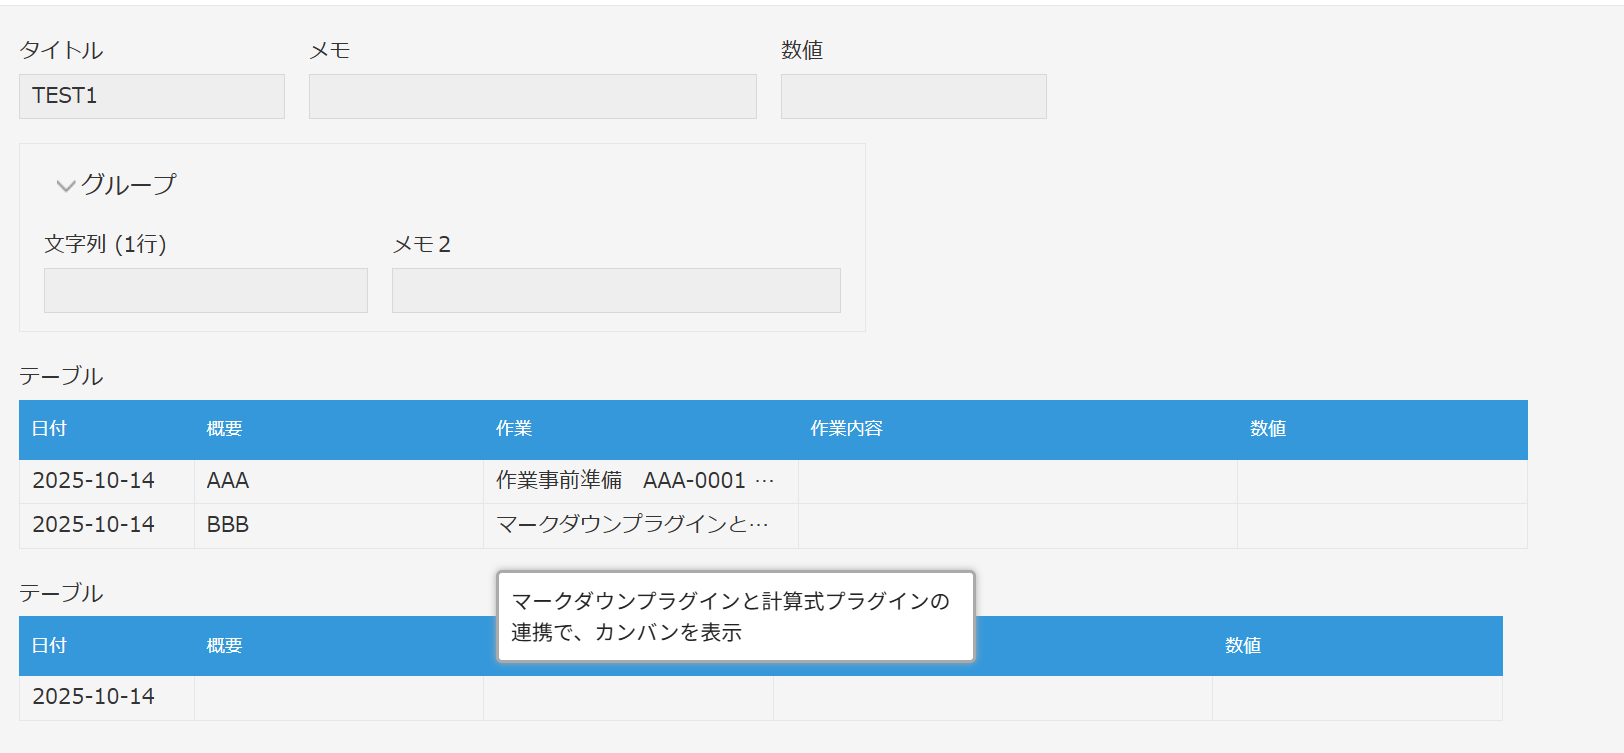Screen dimensions: 1624x753
Task: Select the 数値 input field above the tables
Action: [x=913, y=96]
